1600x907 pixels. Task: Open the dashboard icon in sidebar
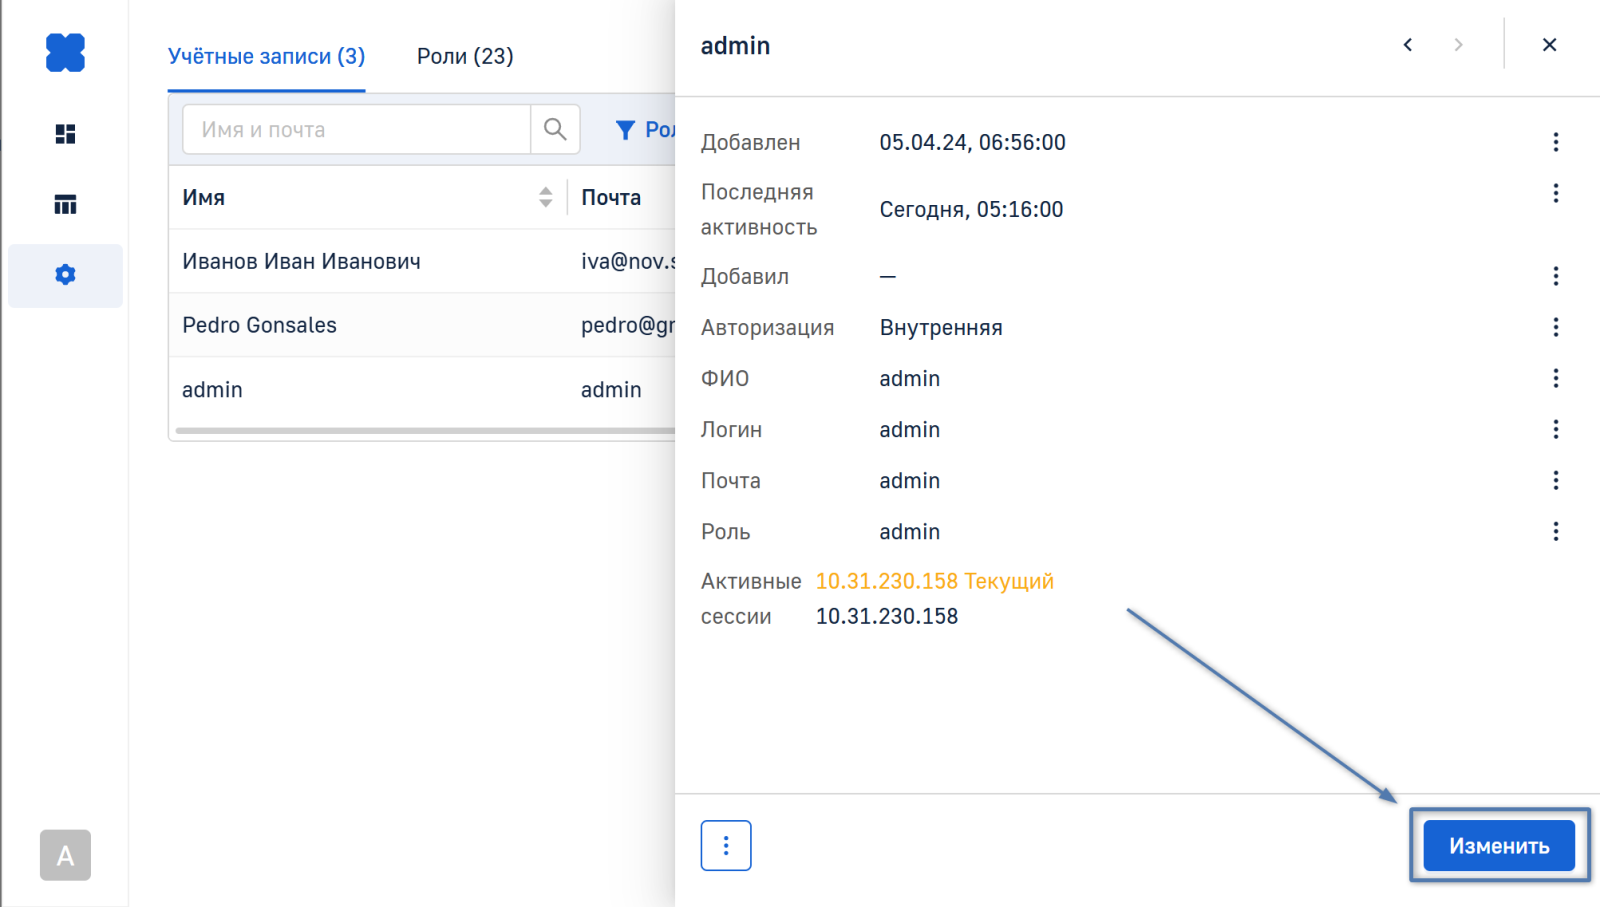click(65, 134)
